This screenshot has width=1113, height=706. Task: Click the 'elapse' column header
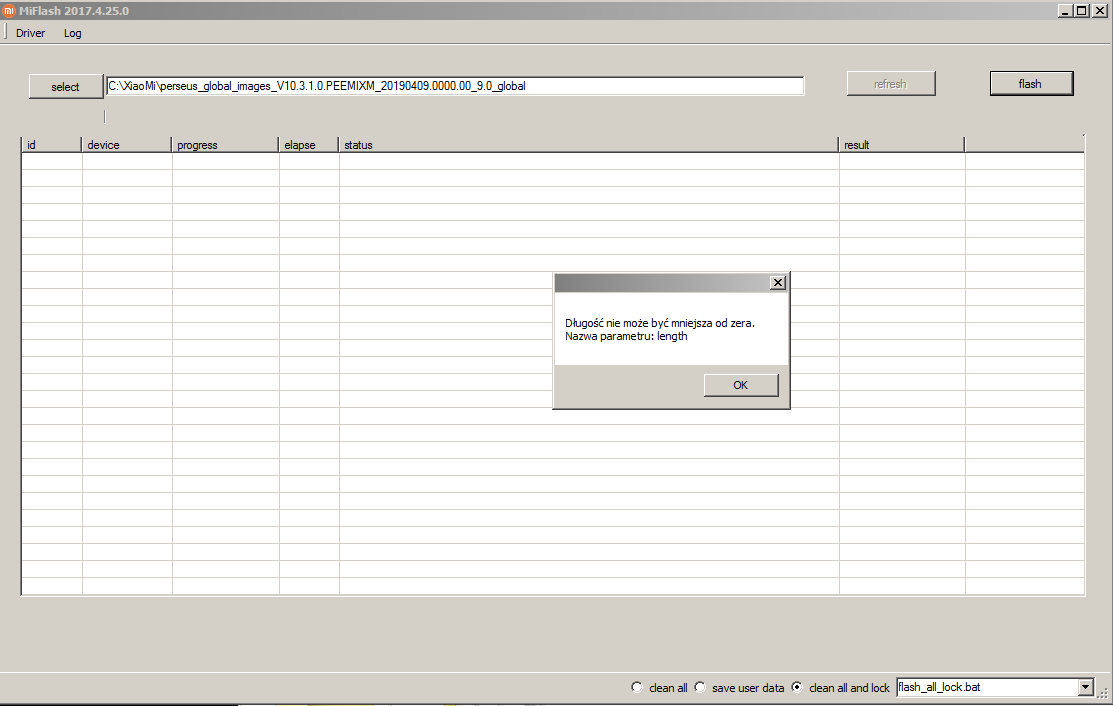tap(308, 145)
